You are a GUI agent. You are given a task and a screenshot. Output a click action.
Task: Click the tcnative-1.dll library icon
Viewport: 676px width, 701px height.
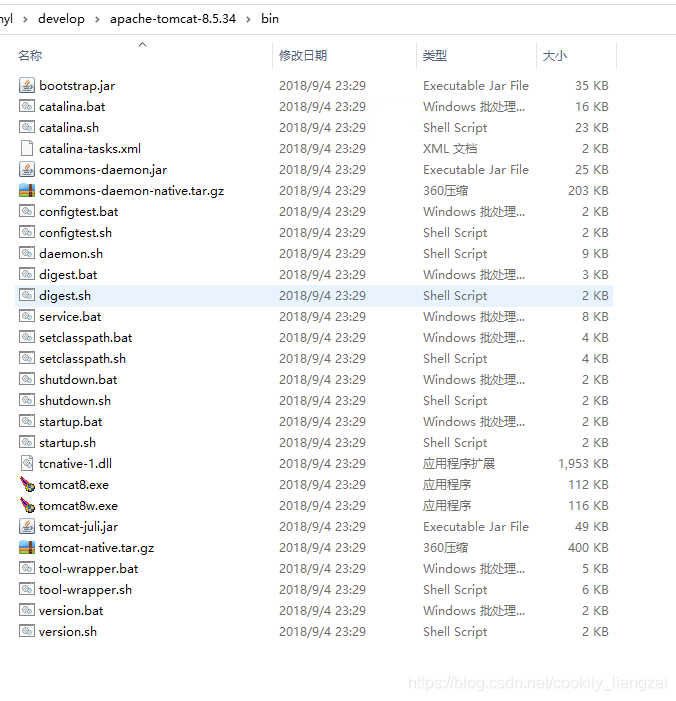pyautogui.click(x=27, y=463)
